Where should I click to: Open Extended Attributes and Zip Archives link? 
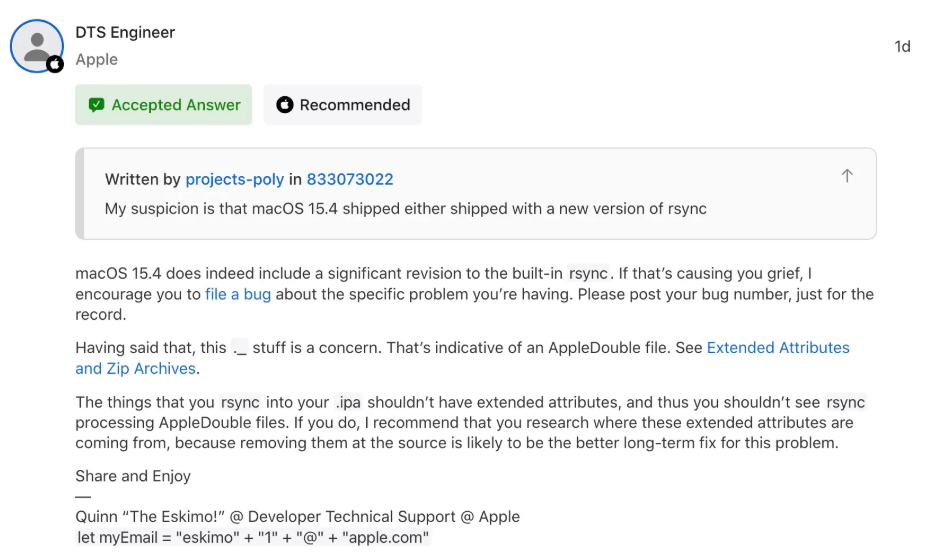pos(462,358)
